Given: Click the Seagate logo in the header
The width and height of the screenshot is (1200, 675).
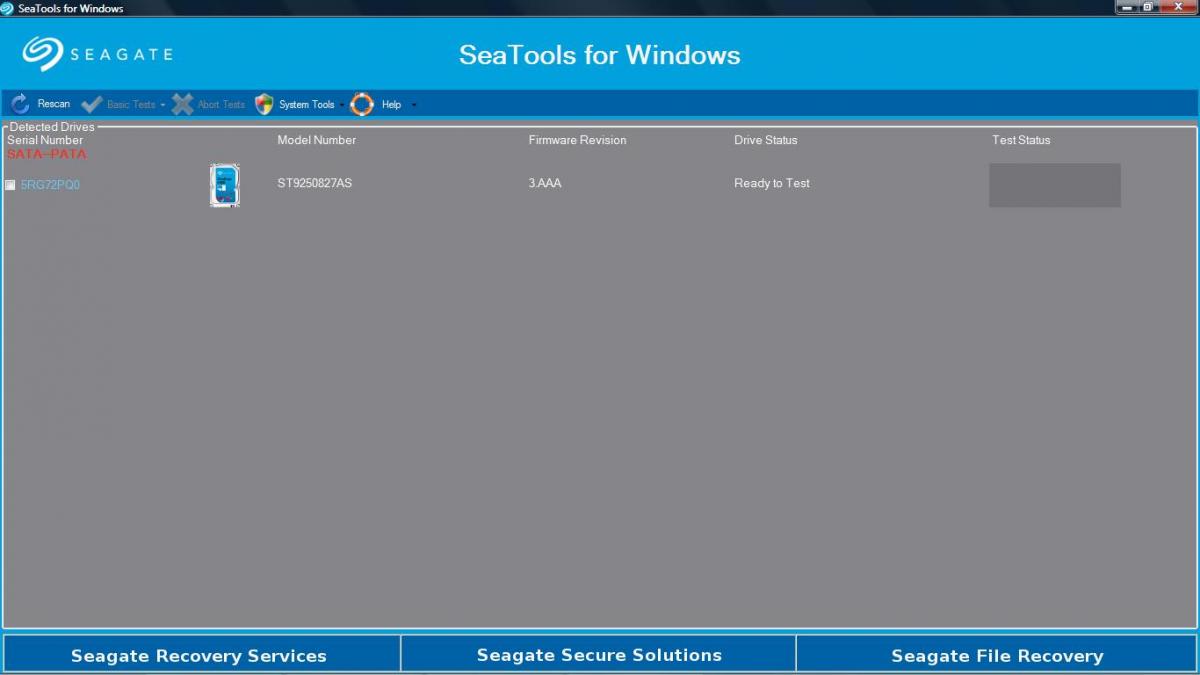Looking at the screenshot, I should (x=97, y=54).
